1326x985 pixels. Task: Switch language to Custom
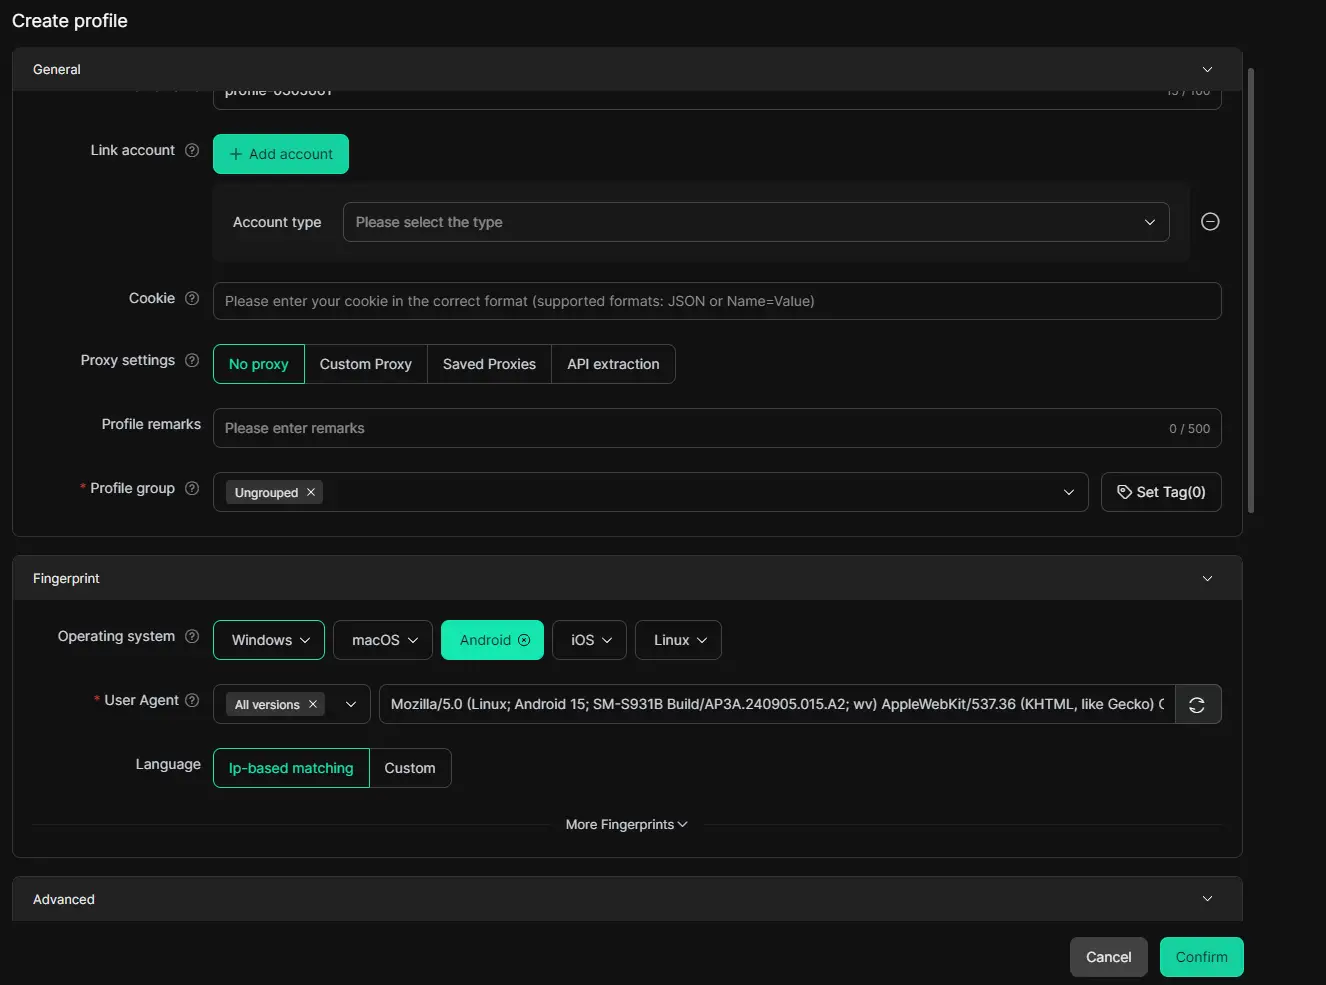coord(410,768)
